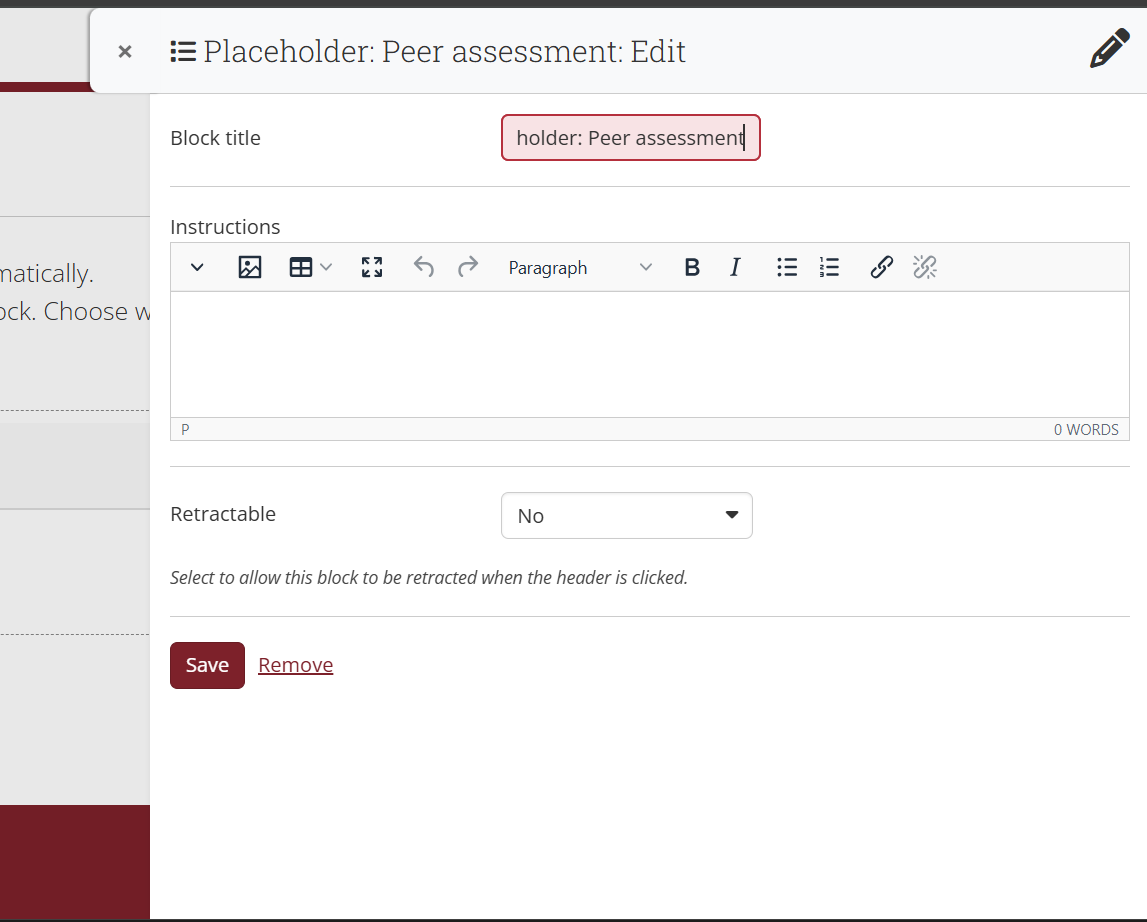Open the Paragraph format dropdown
The width and height of the screenshot is (1147, 922).
[580, 267]
